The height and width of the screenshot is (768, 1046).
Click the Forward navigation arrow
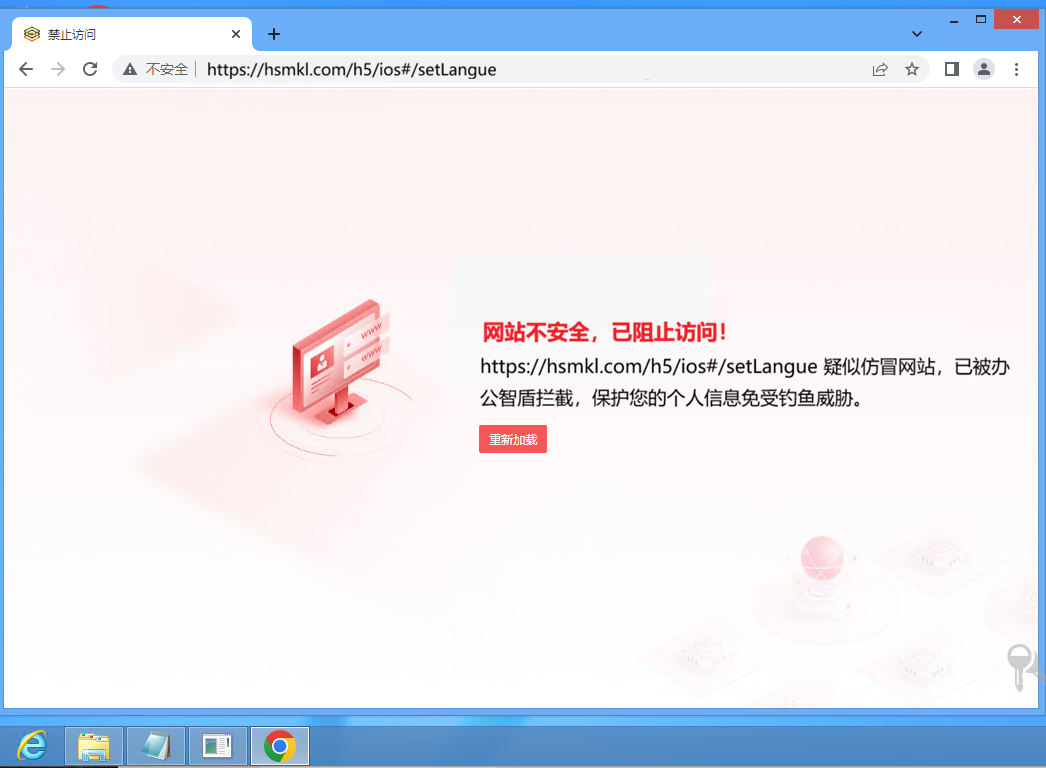[x=58, y=69]
